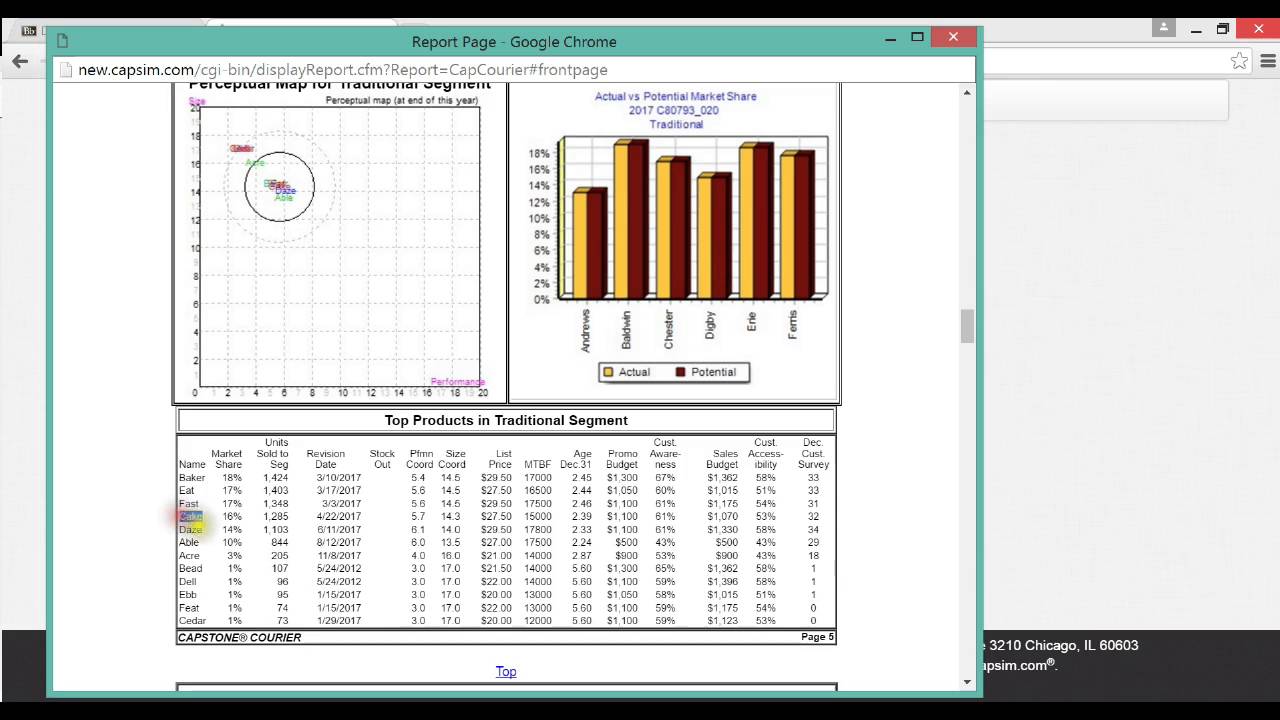Click the Andrews bar label in chart
The width and height of the screenshot is (1280, 720).
[585, 330]
